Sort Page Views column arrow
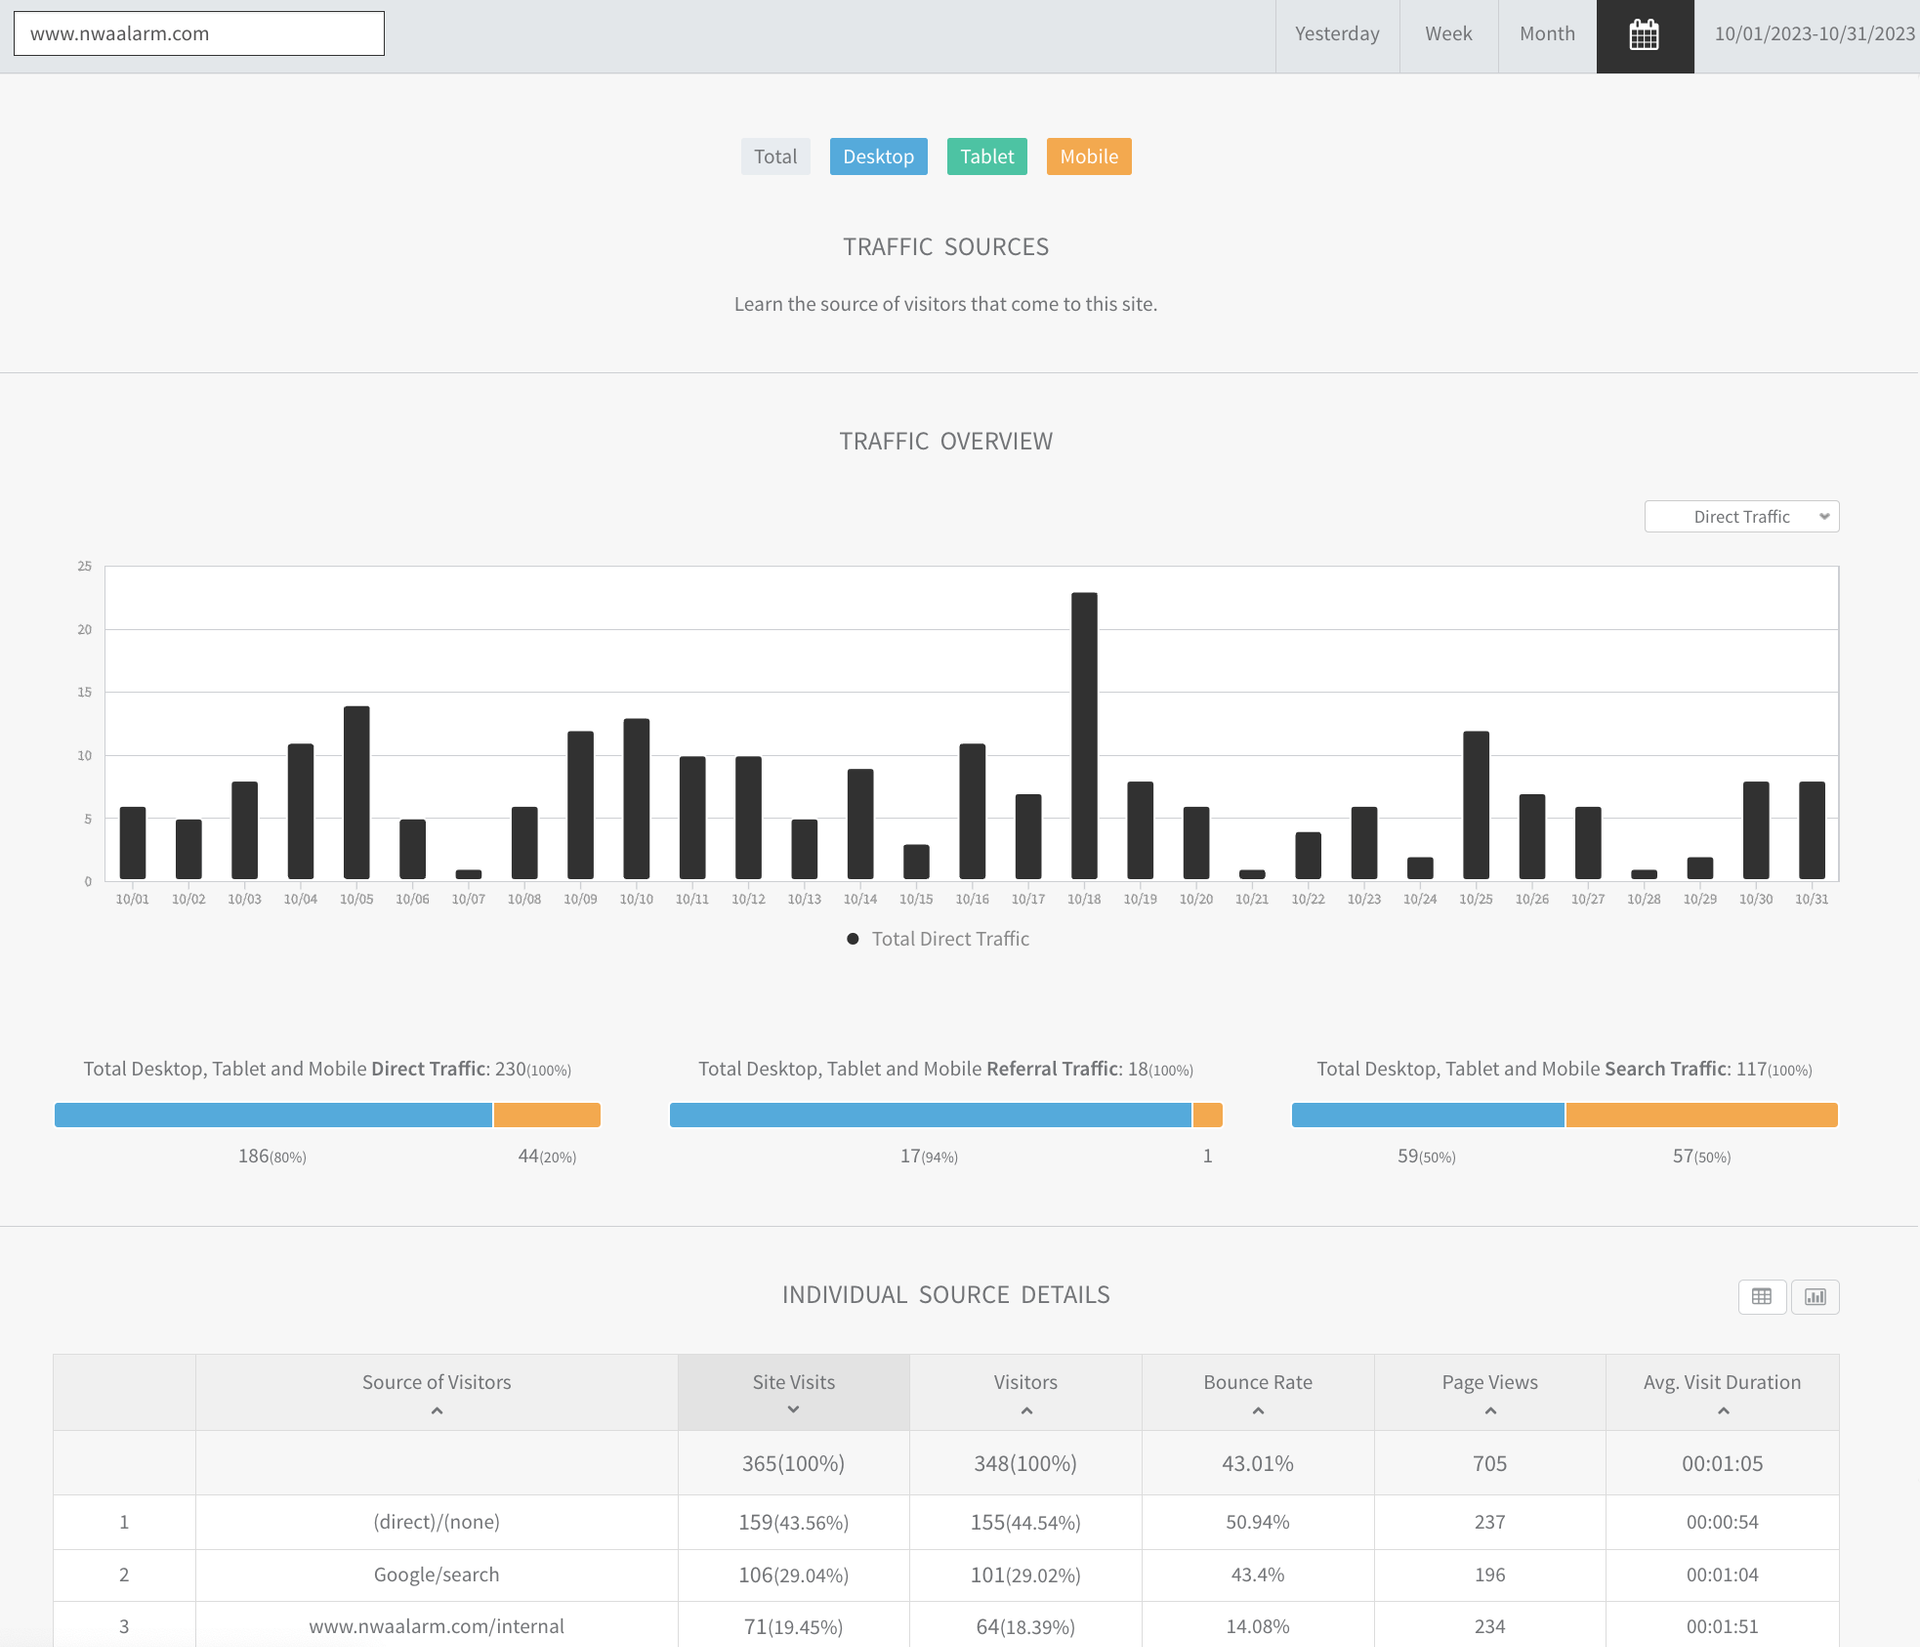 pos(1490,1411)
